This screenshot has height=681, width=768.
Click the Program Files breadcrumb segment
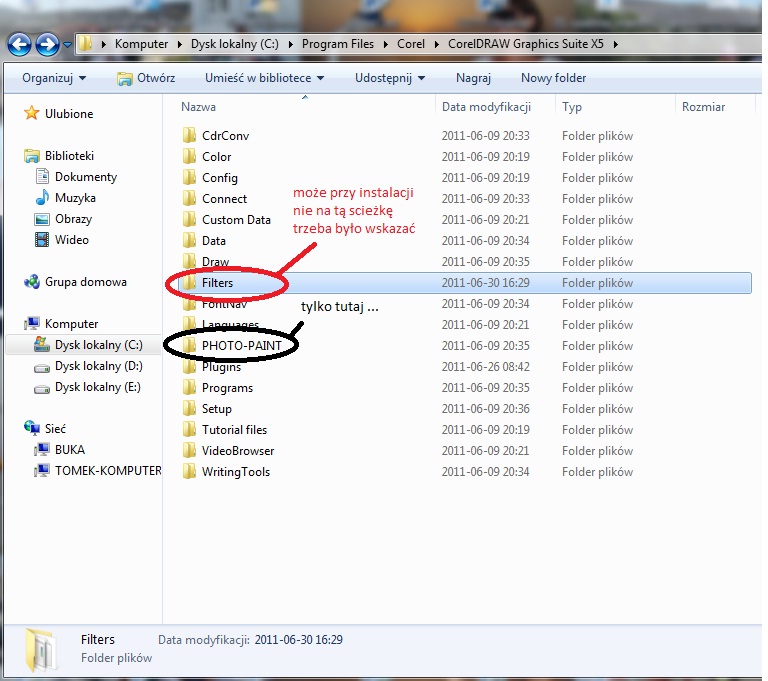click(340, 44)
